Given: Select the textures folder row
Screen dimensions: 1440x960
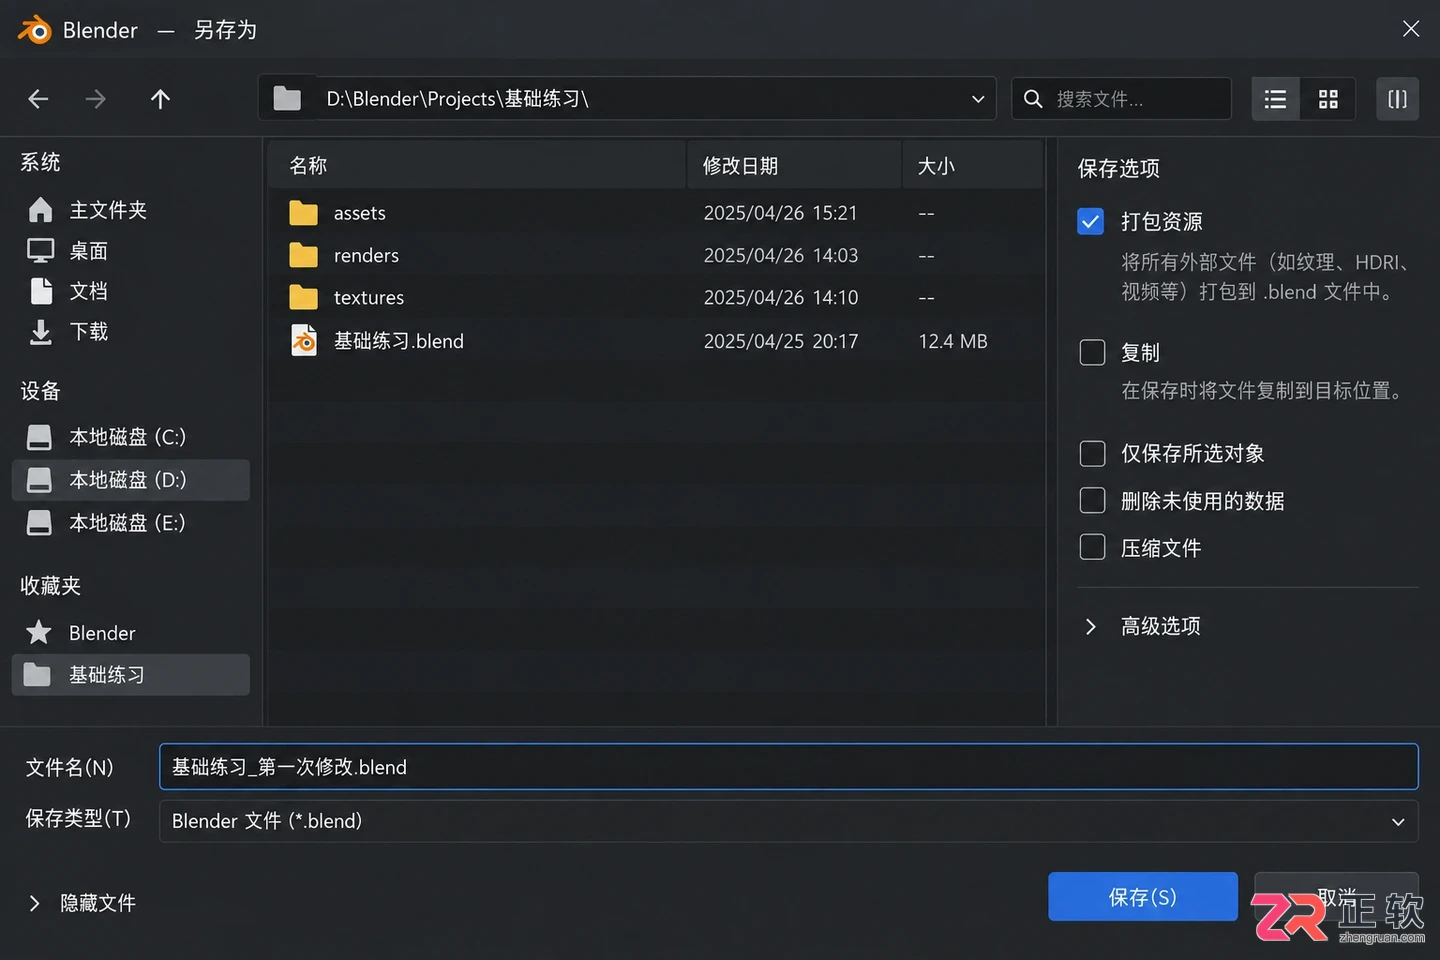Looking at the screenshot, I should (x=656, y=298).
